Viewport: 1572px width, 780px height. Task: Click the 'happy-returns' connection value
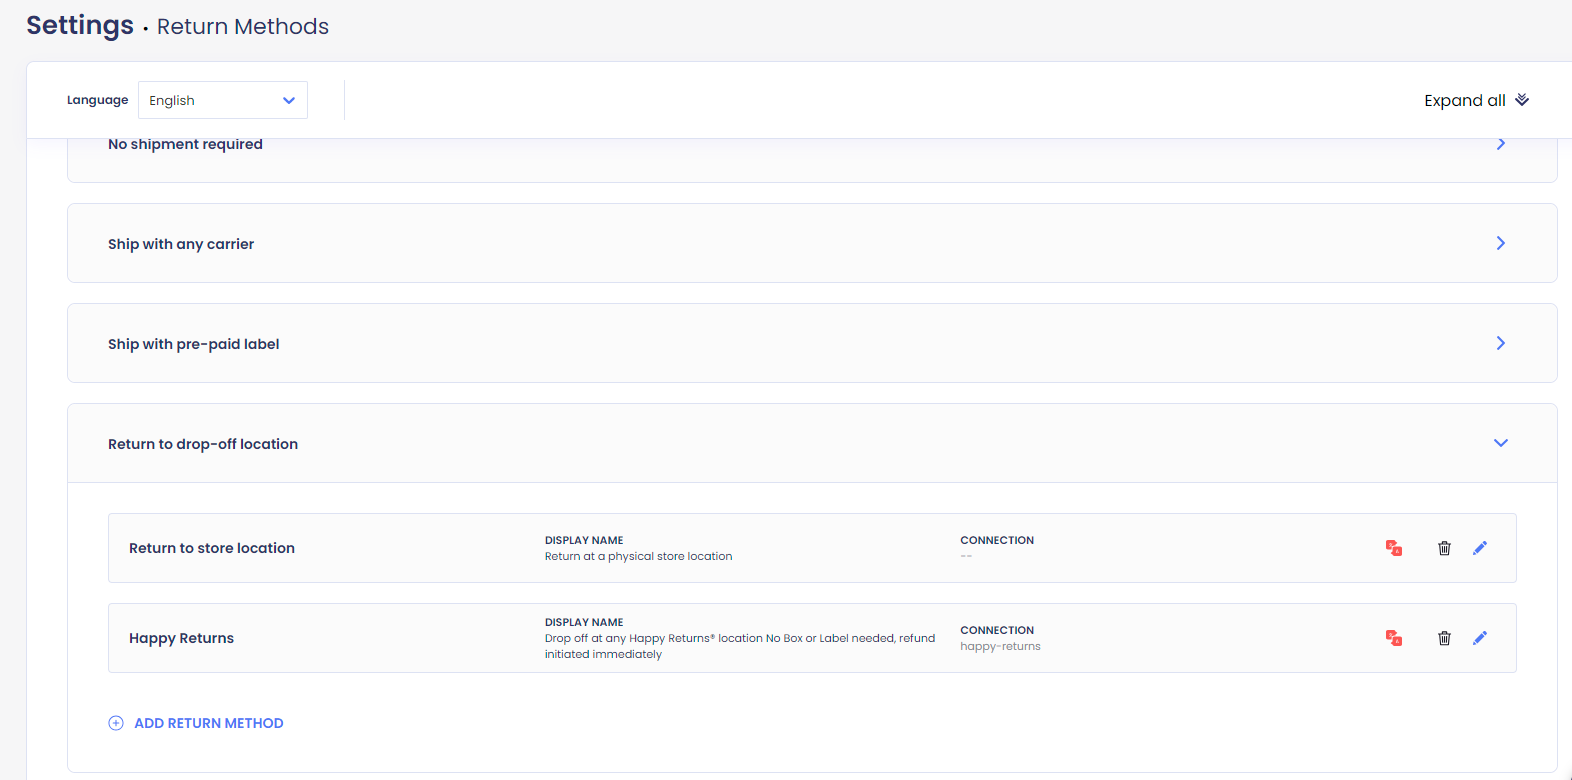tap(1000, 646)
